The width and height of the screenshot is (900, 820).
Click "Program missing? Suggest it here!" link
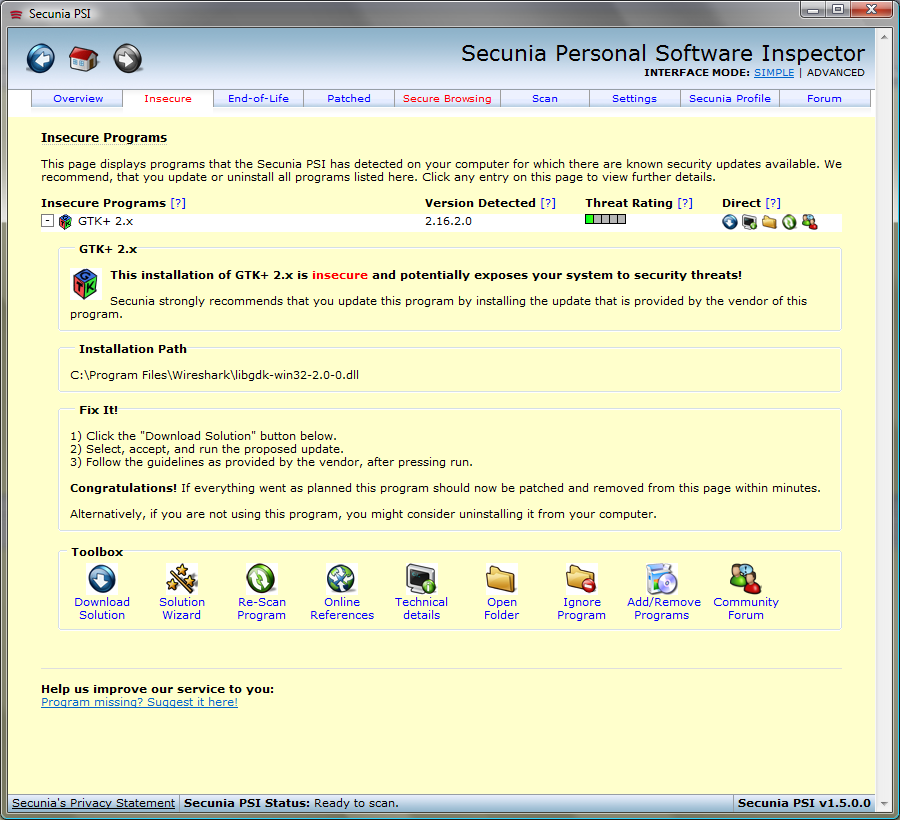[x=139, y=702]
